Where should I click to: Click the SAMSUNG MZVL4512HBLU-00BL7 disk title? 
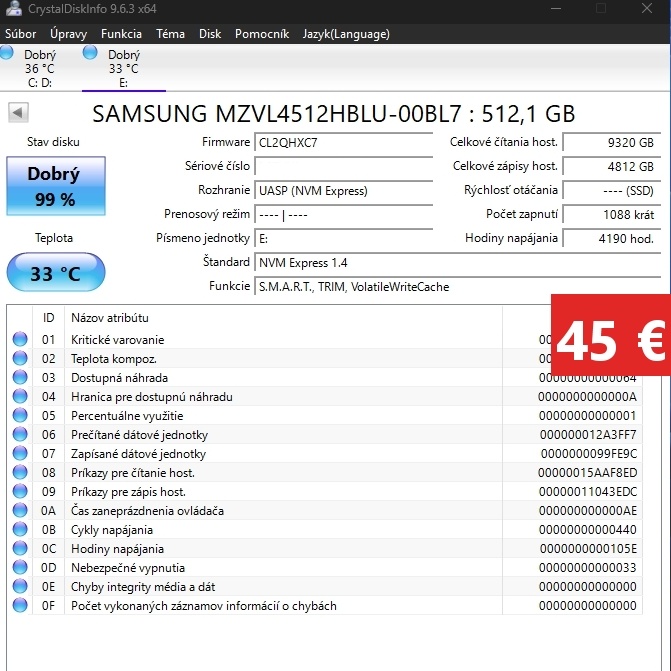coord(333,113)
